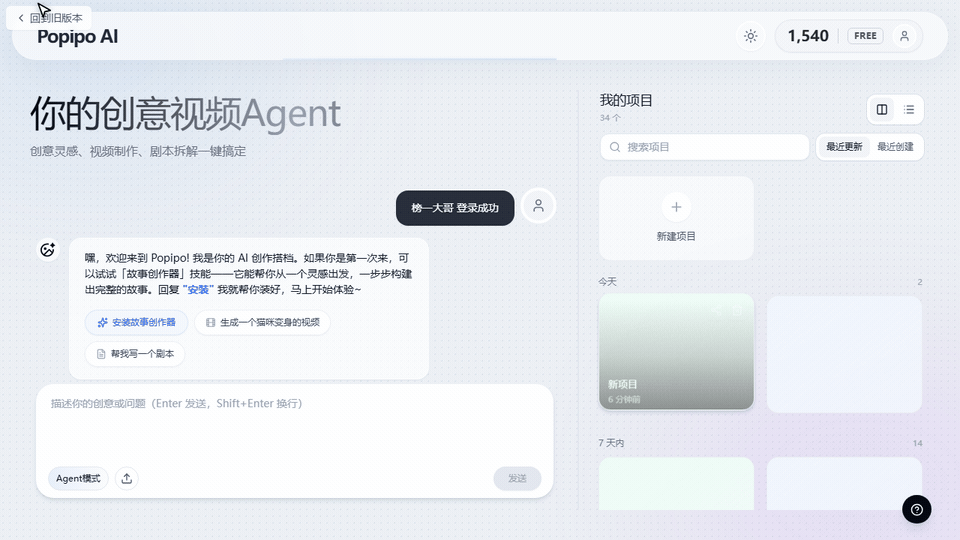
Task: Click the 榜一大哥 登录成功 message bubble
Action: click(455, 208)
